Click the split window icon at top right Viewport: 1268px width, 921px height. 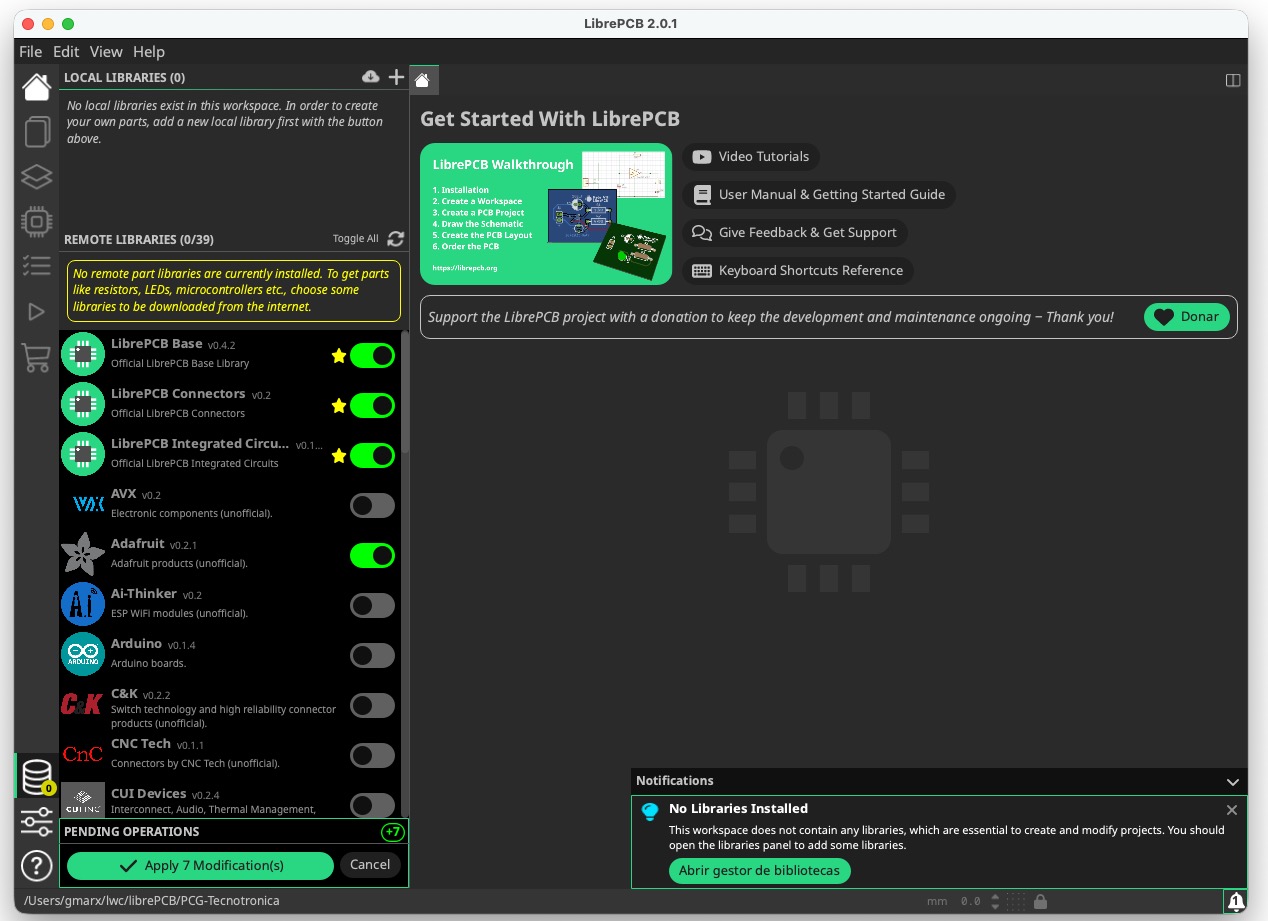click(1233, 80)
